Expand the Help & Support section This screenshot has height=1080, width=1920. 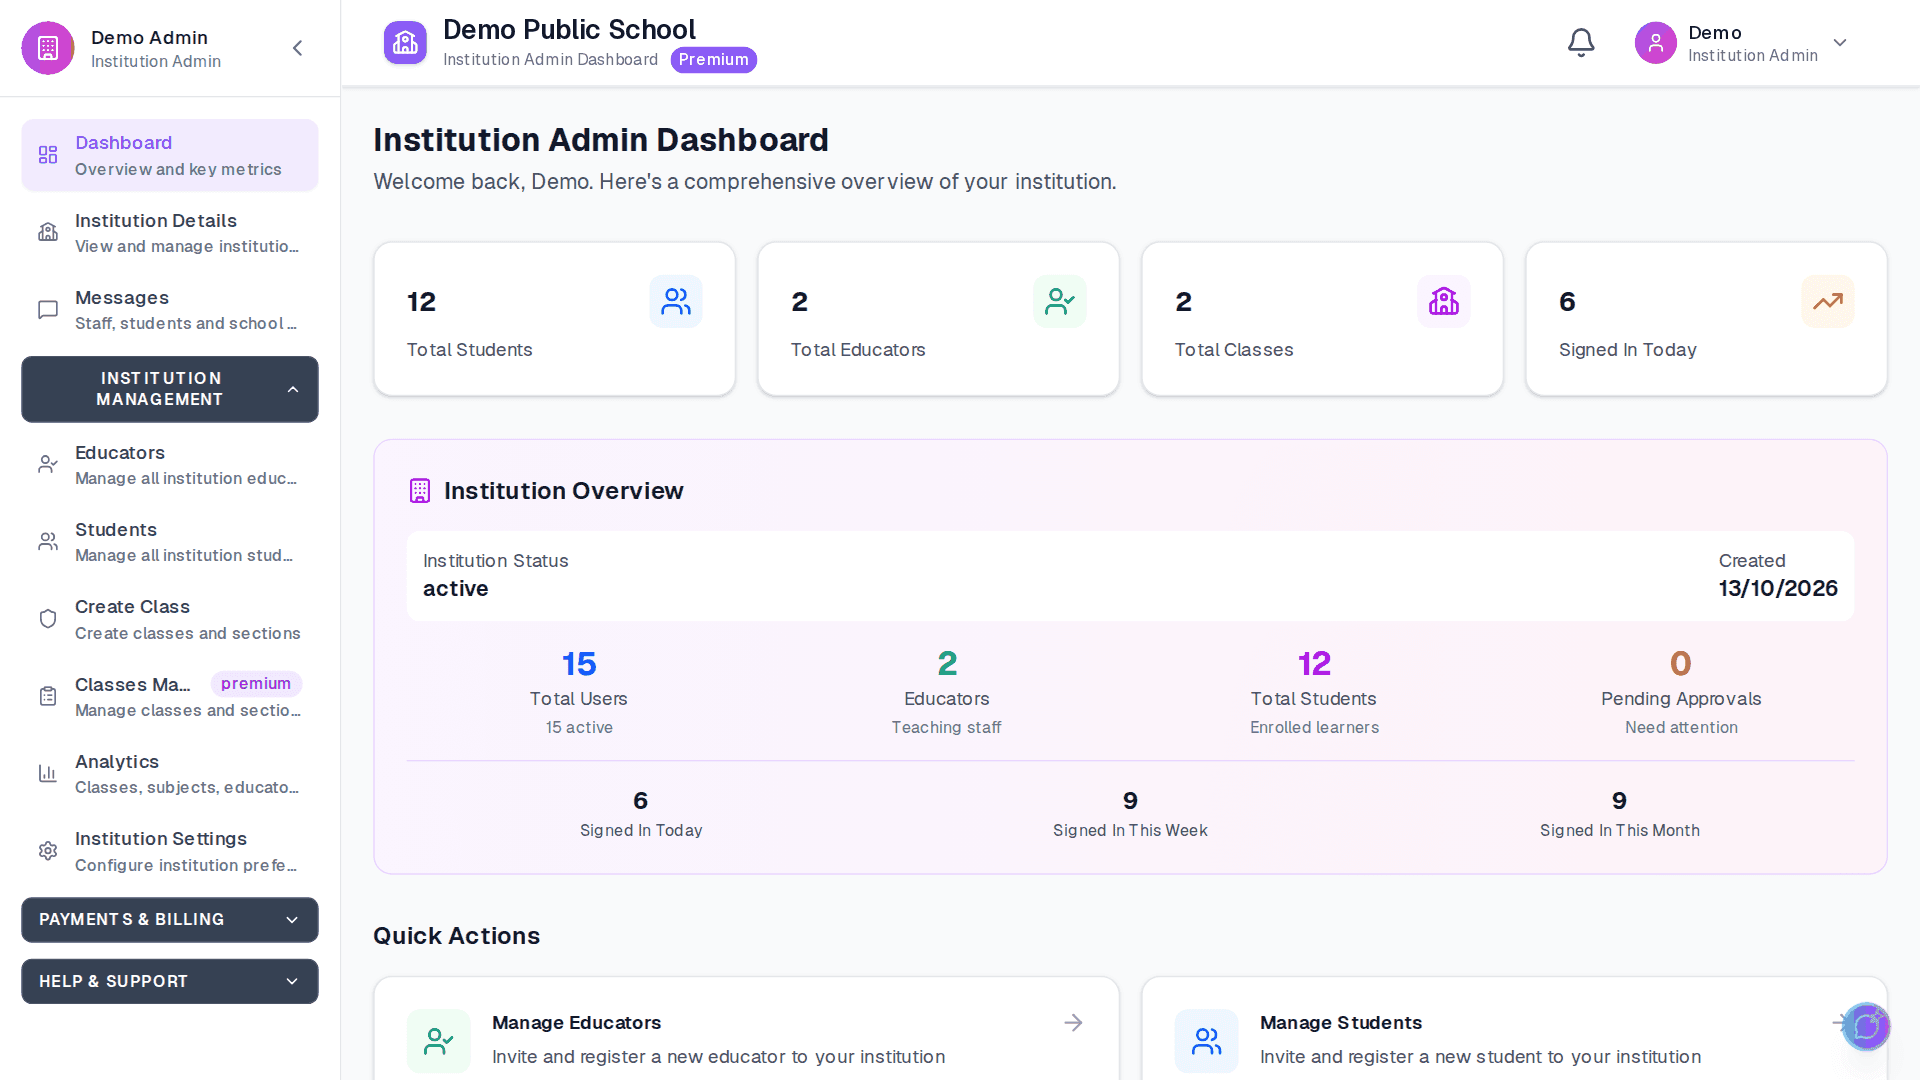(170, 982)
